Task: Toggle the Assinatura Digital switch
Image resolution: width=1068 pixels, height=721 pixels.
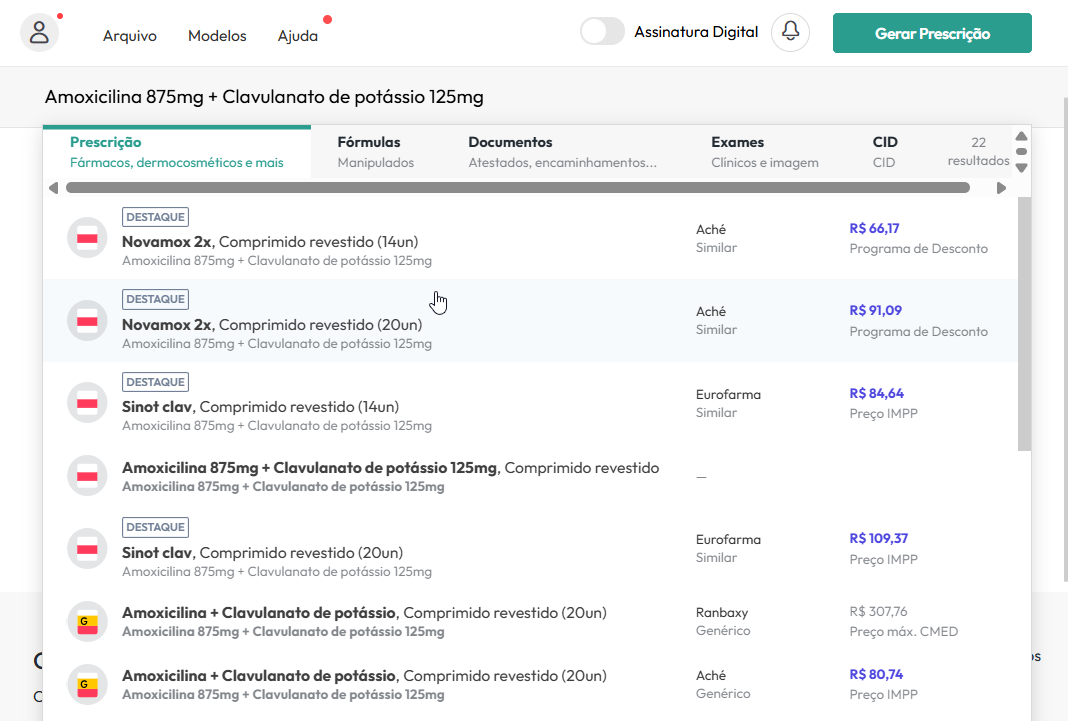Action: [602, 32]
